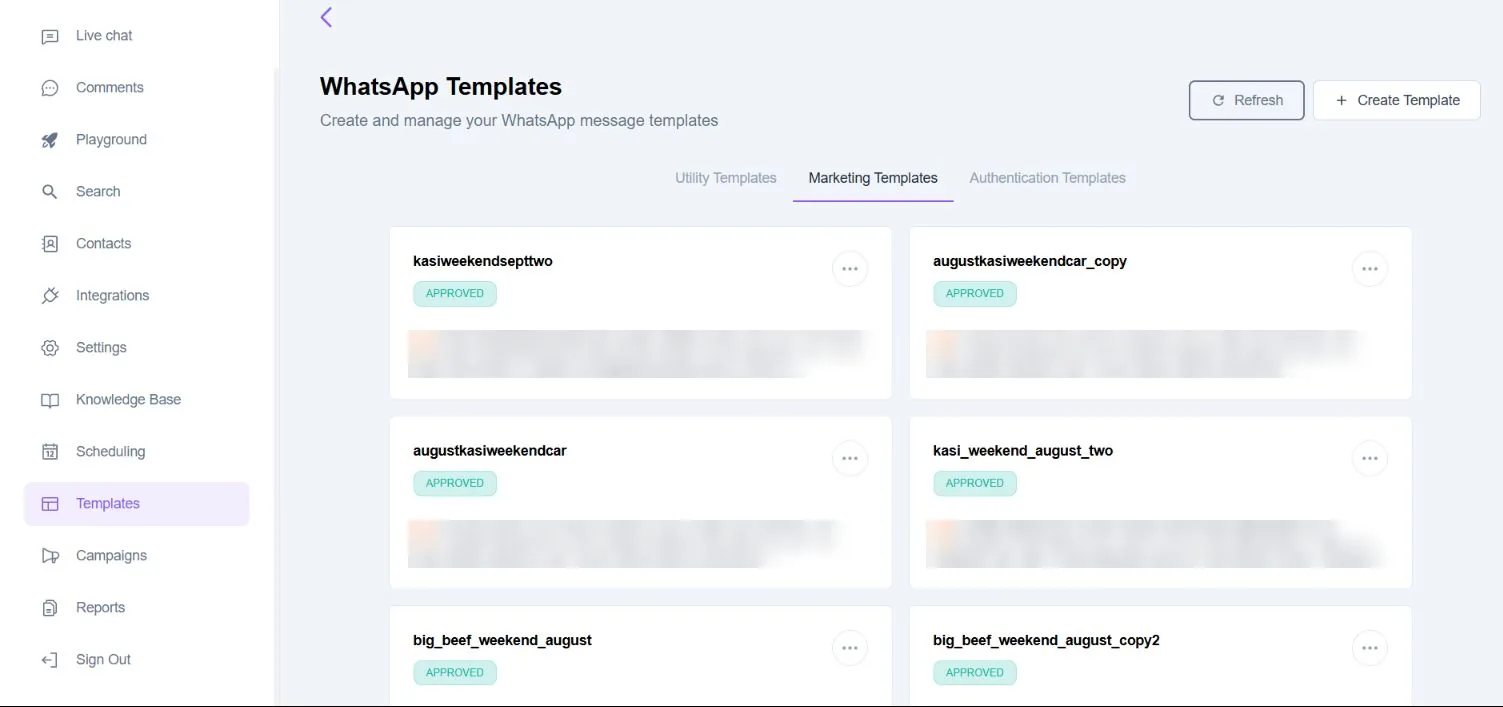Click the WhatsApp Templates heading

441,87
